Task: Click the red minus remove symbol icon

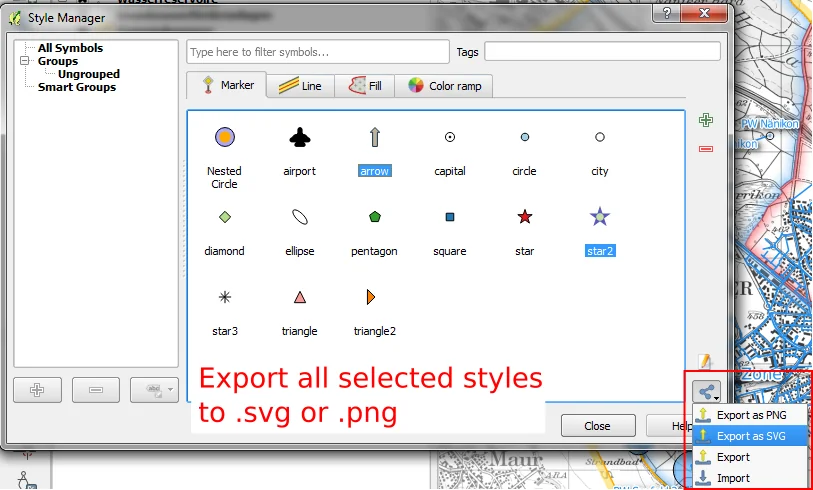Action: coord(706,149)
